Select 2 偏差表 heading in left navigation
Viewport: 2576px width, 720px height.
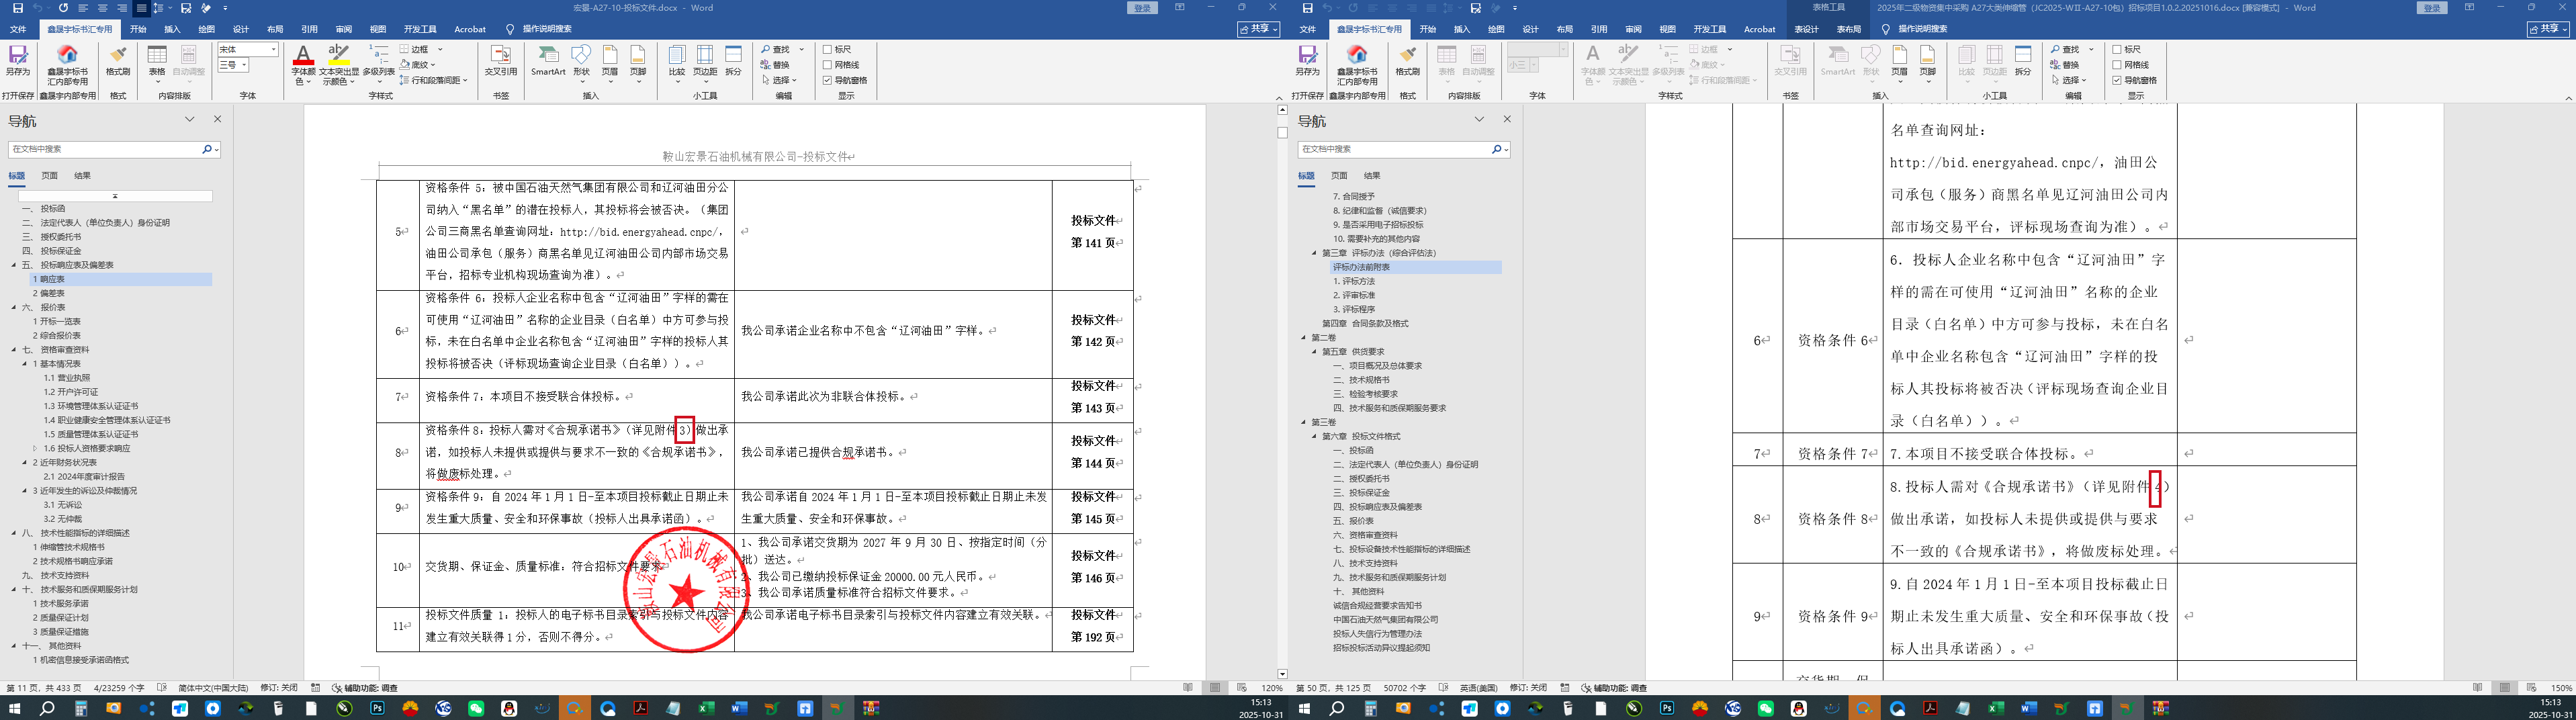point(49,293)
